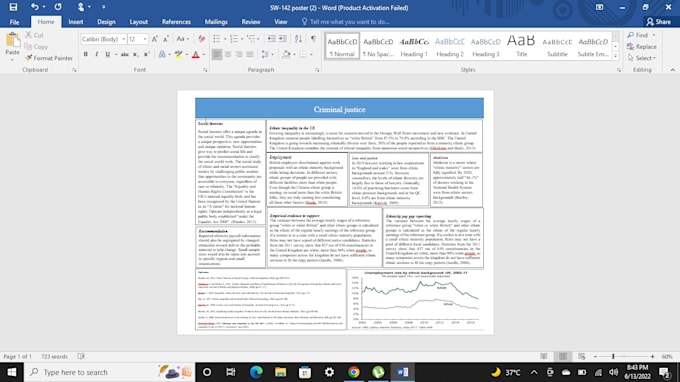Sort the selected paragraphs
The width and height of the screenshot is (680, 382).
coord(298,39)
